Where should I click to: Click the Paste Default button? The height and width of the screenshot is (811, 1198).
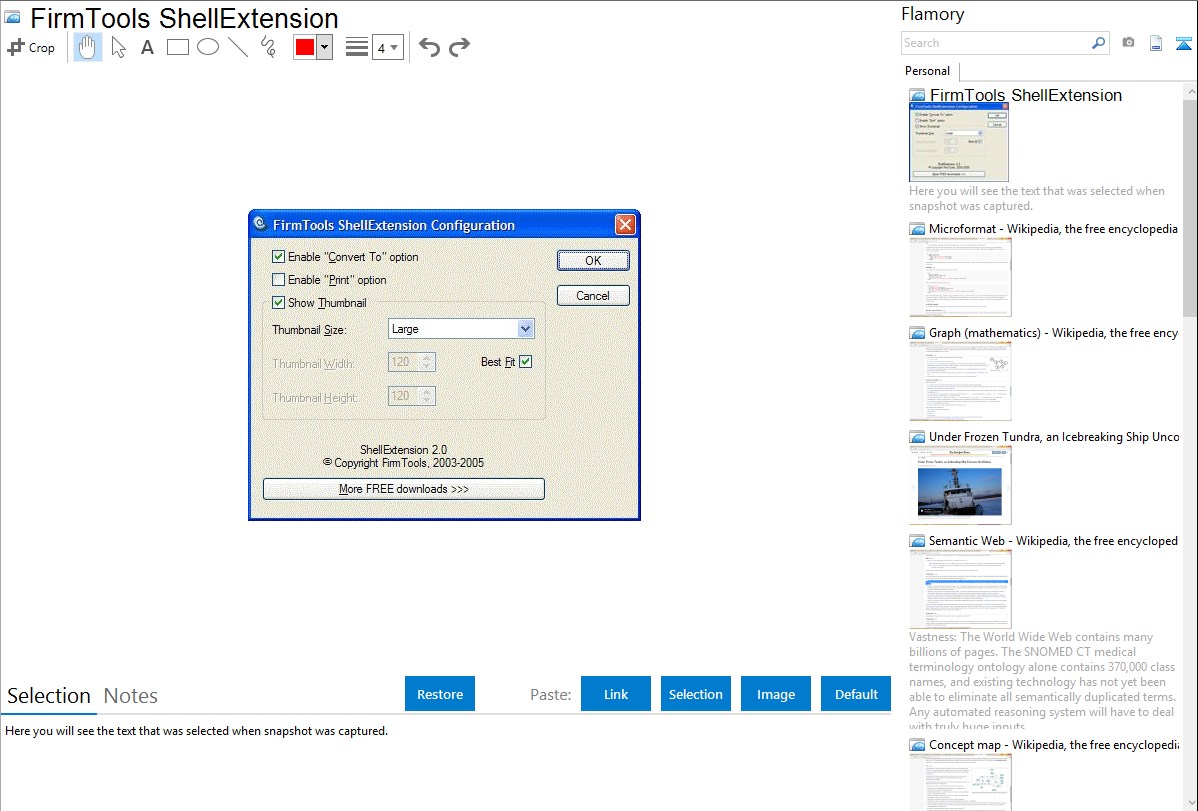[856, 694]
